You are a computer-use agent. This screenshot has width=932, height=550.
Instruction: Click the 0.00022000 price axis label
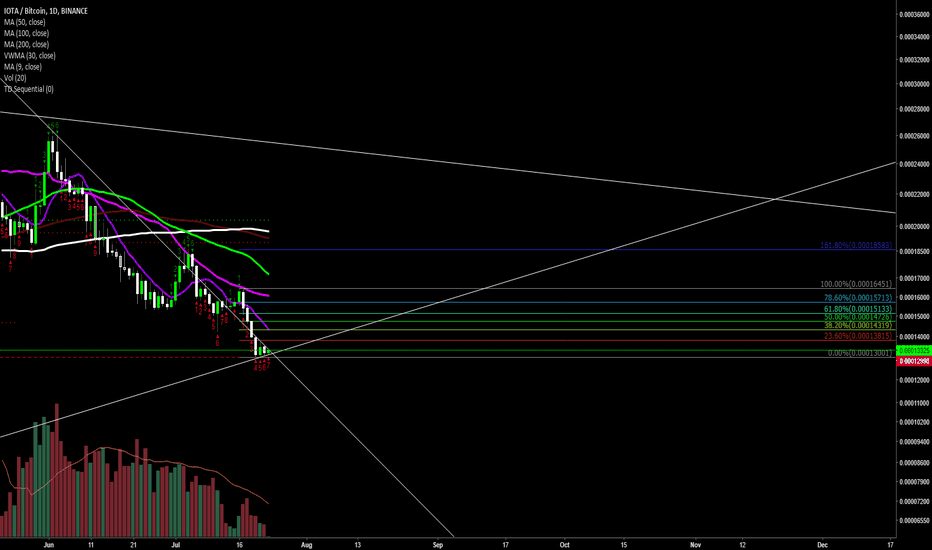tap(914, 194)
